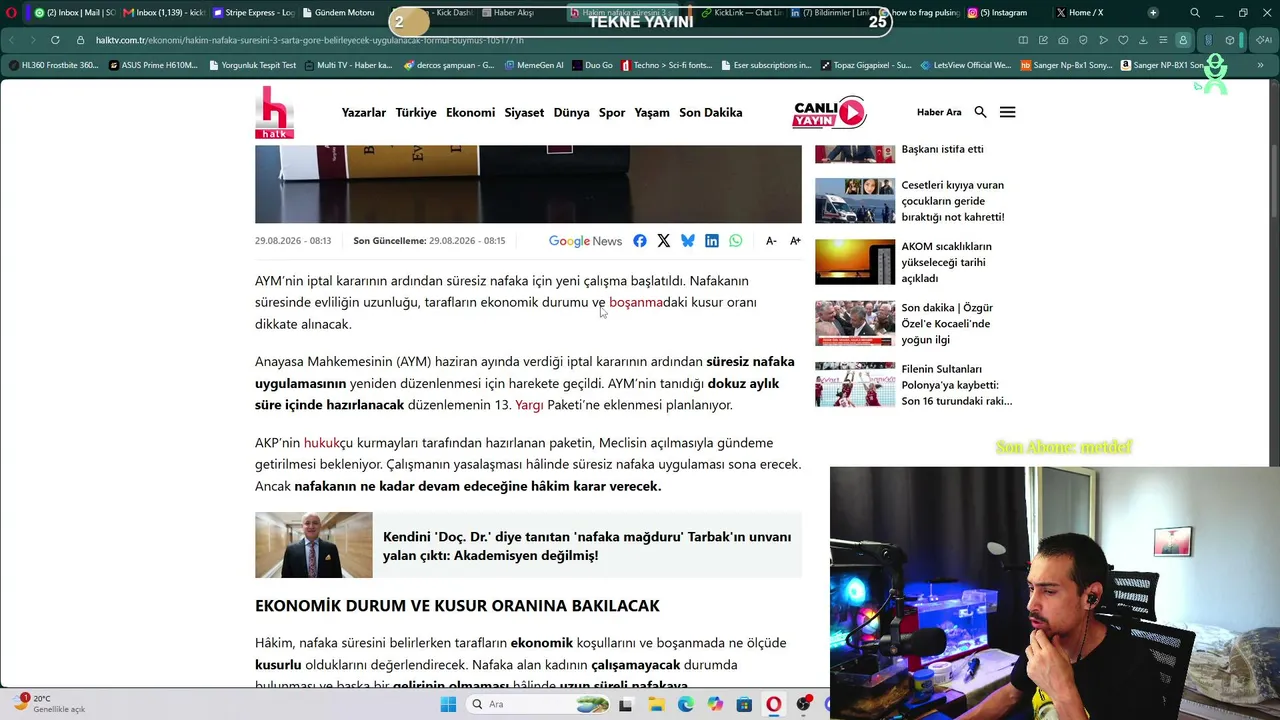Viewport: 1280px width, 720px height.
Task: Open the Yorgunluk Tespit Test bookmark
Action: (253, 65)
